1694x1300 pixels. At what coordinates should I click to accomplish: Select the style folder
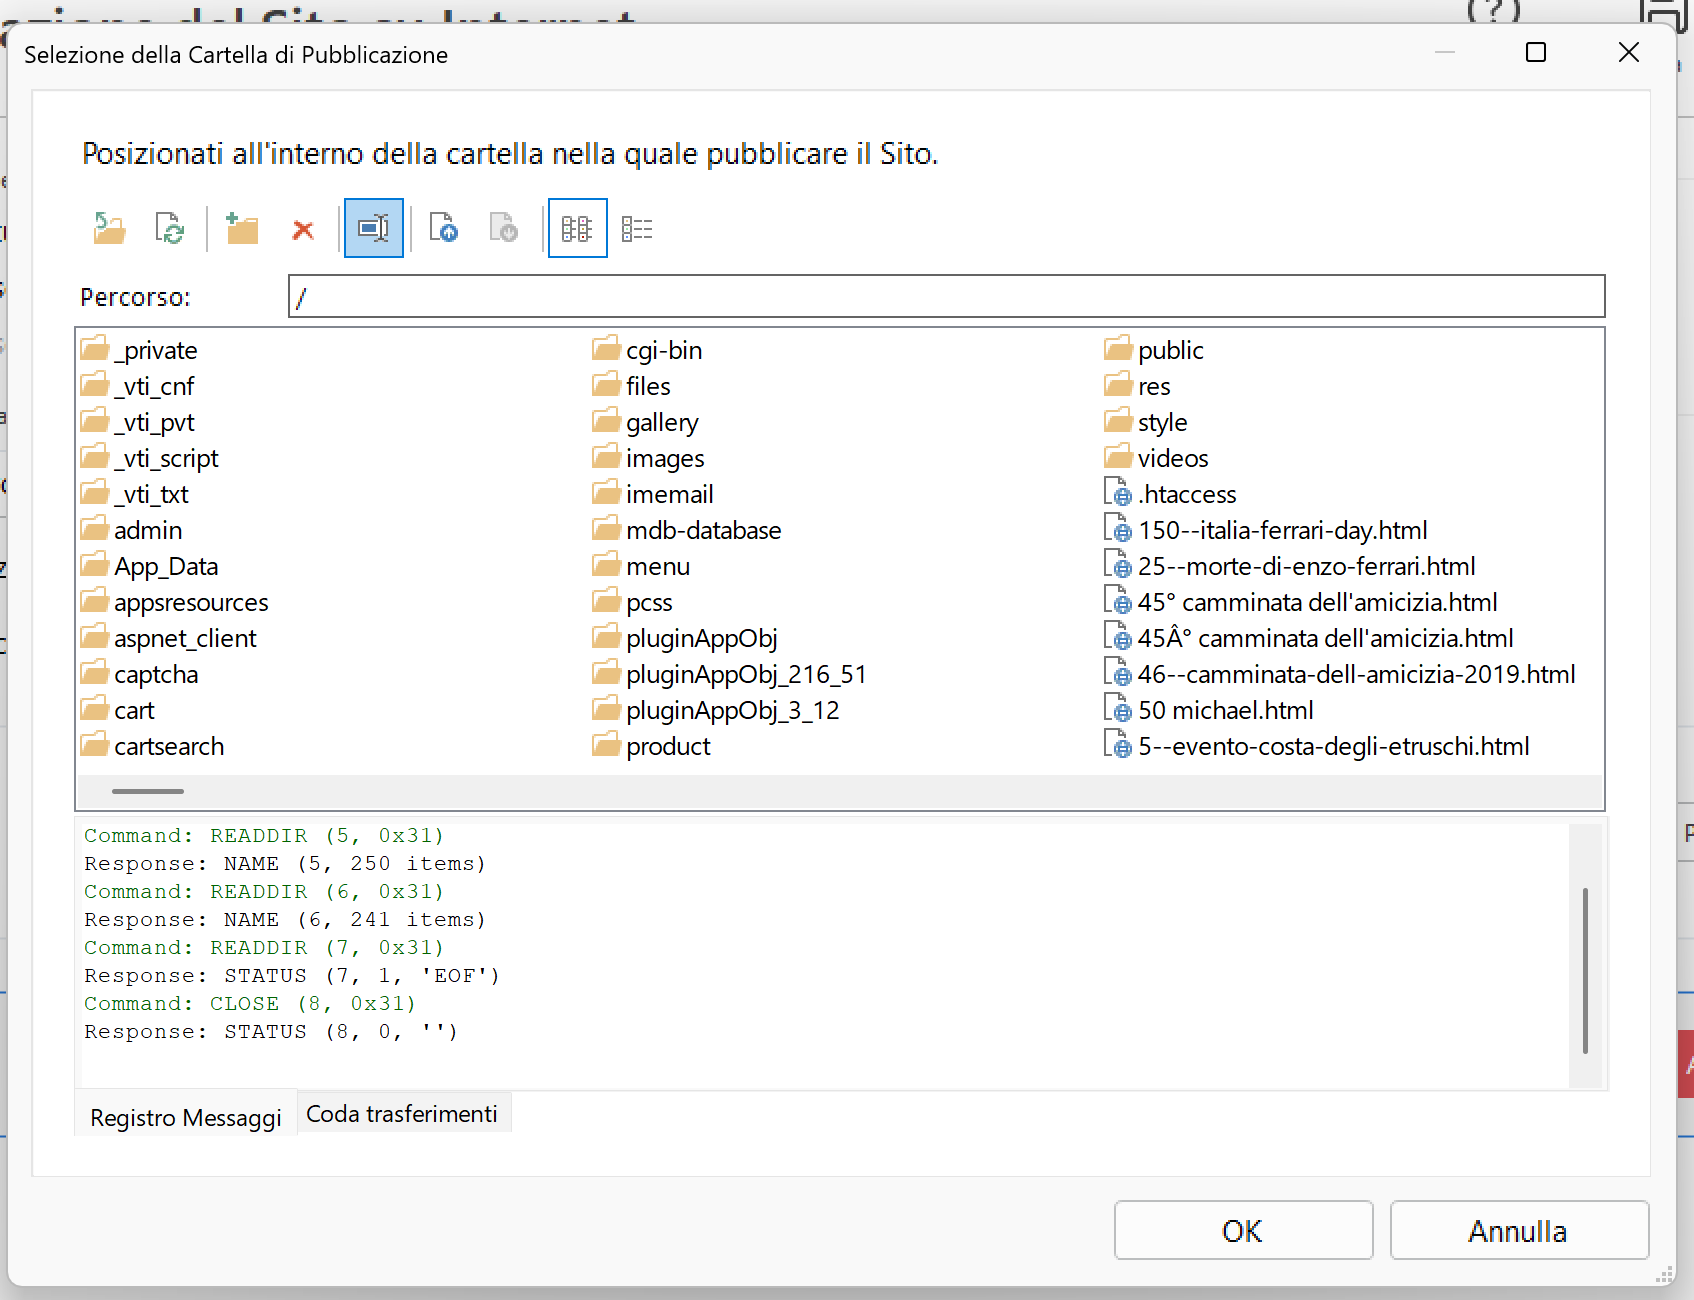pos(1145,422)
